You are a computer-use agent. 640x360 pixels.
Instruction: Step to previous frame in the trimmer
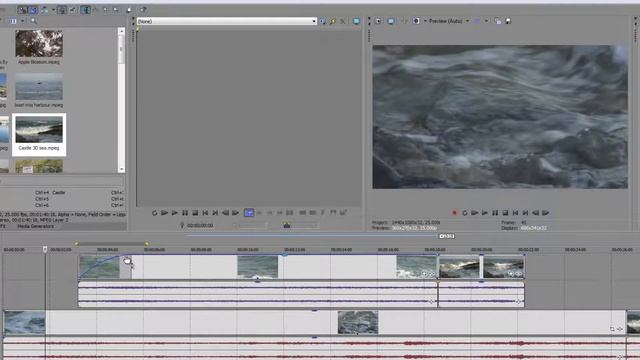[x=225, y=213]
